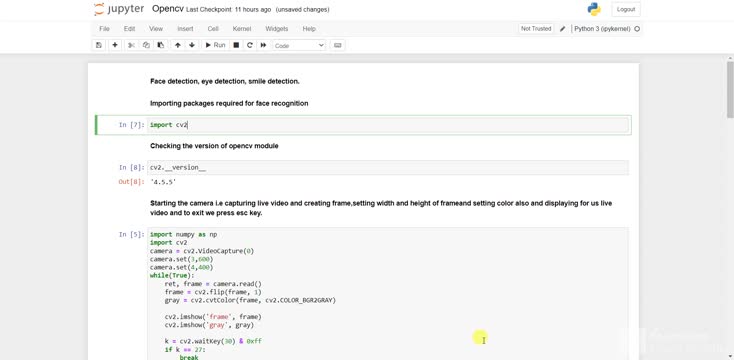Toggle the Not Trusted notebook indicator
This screenshot has height=360, width=734.
[x=536, y=29]
